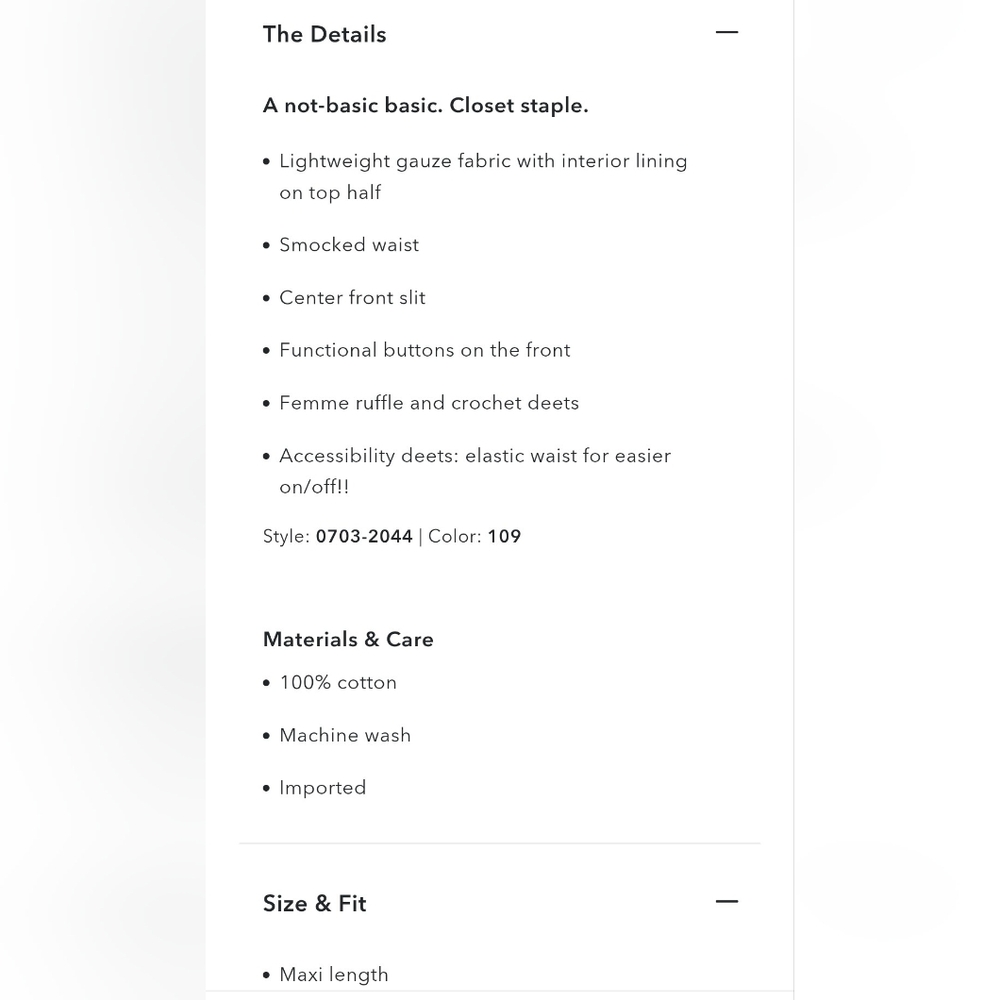The width and height of the screenshot is (1000, 1000).
Task: Collapse the Size & Fit minus icon
Action: pyautogui.click(x=726, y=901)
